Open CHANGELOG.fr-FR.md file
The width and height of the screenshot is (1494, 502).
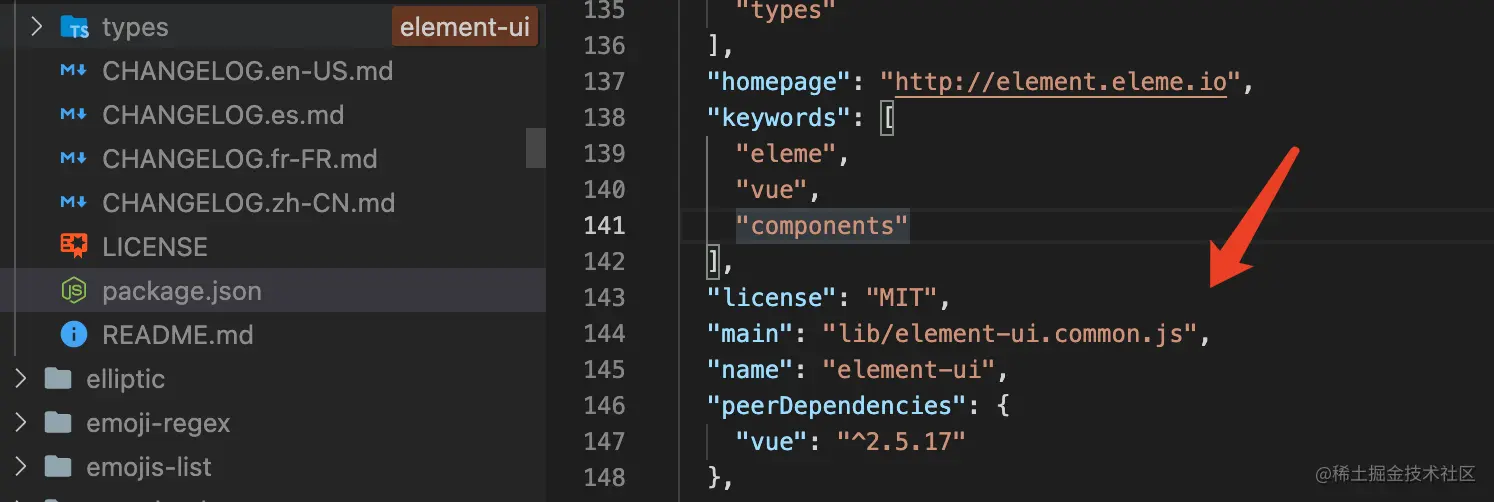click(240, 159)
